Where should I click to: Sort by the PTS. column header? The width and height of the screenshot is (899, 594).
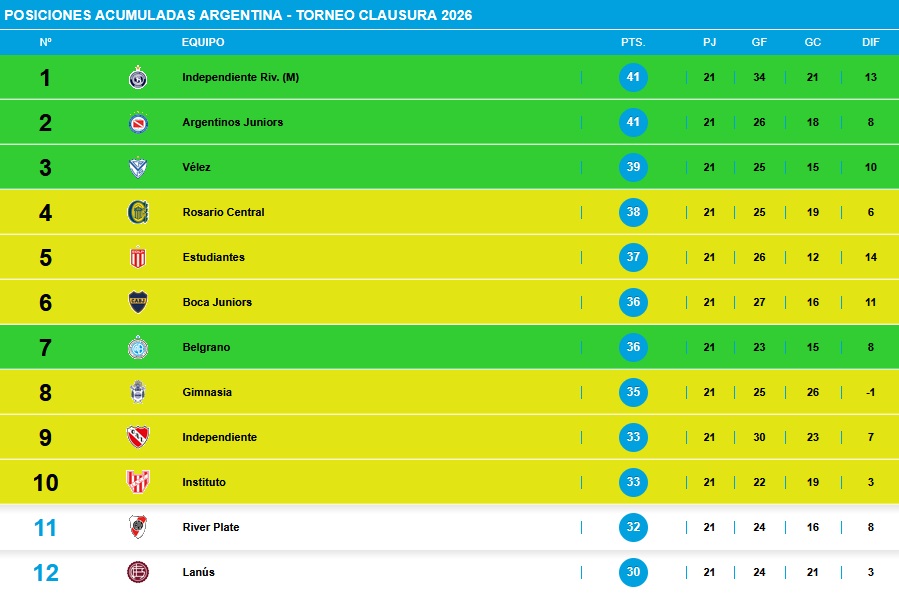(x=633, y=42)
